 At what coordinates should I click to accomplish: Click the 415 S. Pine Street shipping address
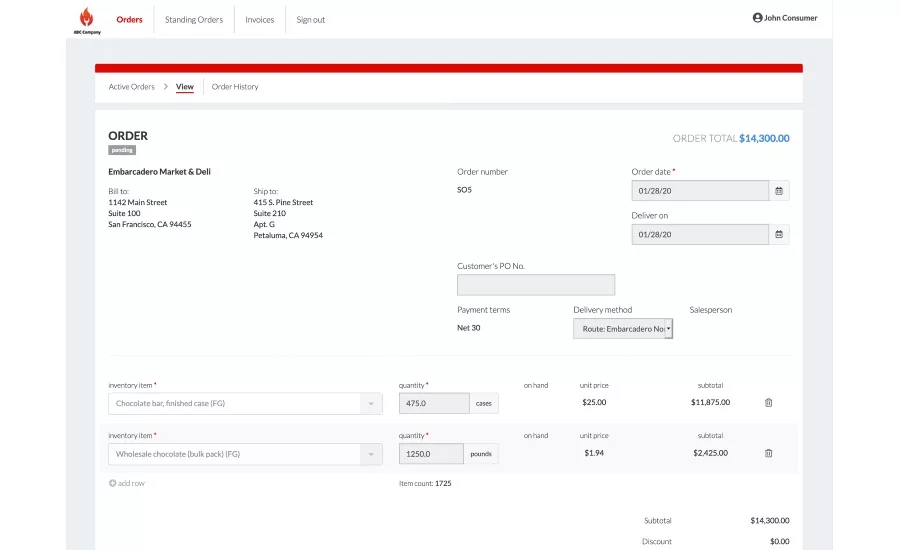tap(284, 202)
